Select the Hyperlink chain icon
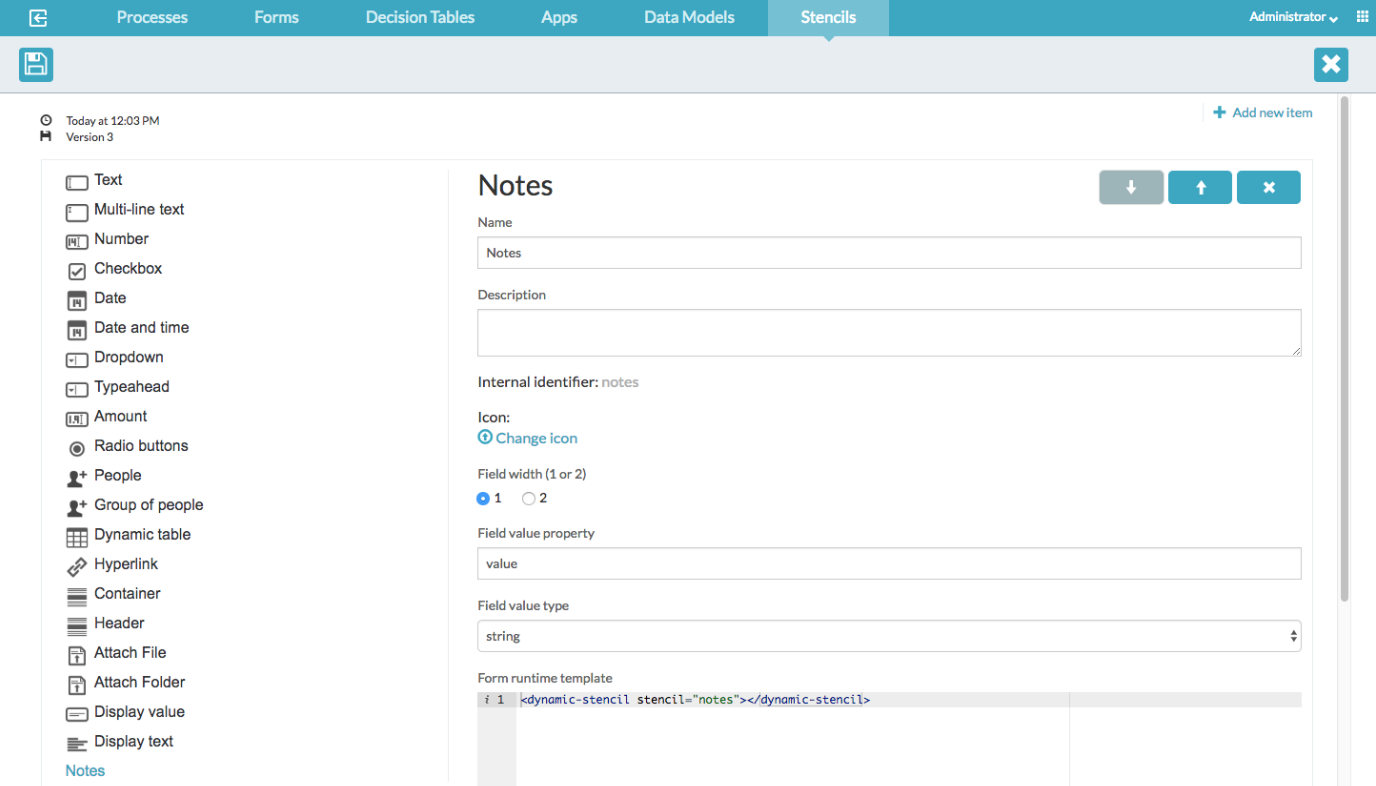The width and height of the screenshot is (1376, 786). (x=77, y=567)
